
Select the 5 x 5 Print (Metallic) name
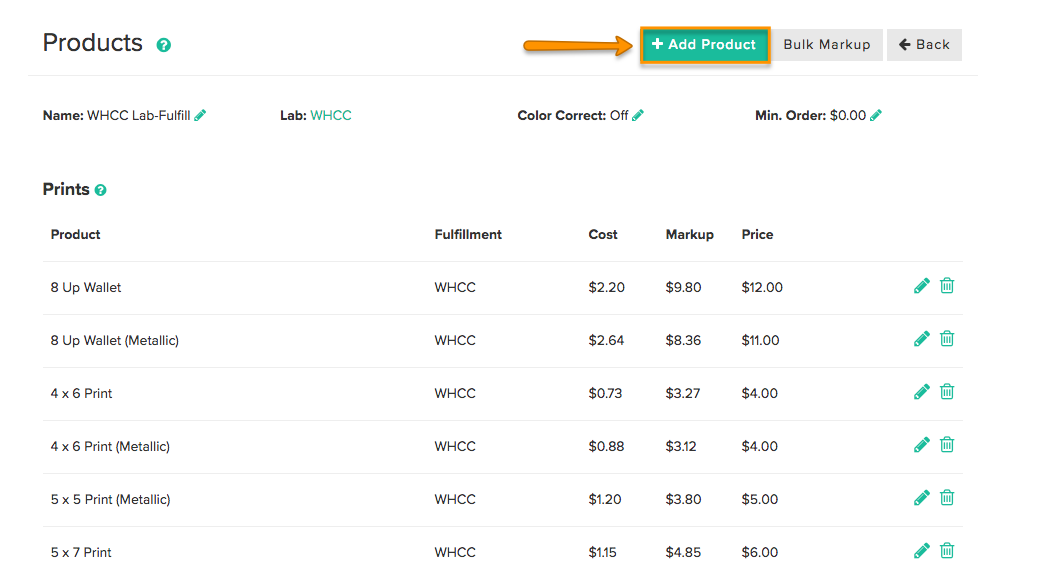point(110,499)
